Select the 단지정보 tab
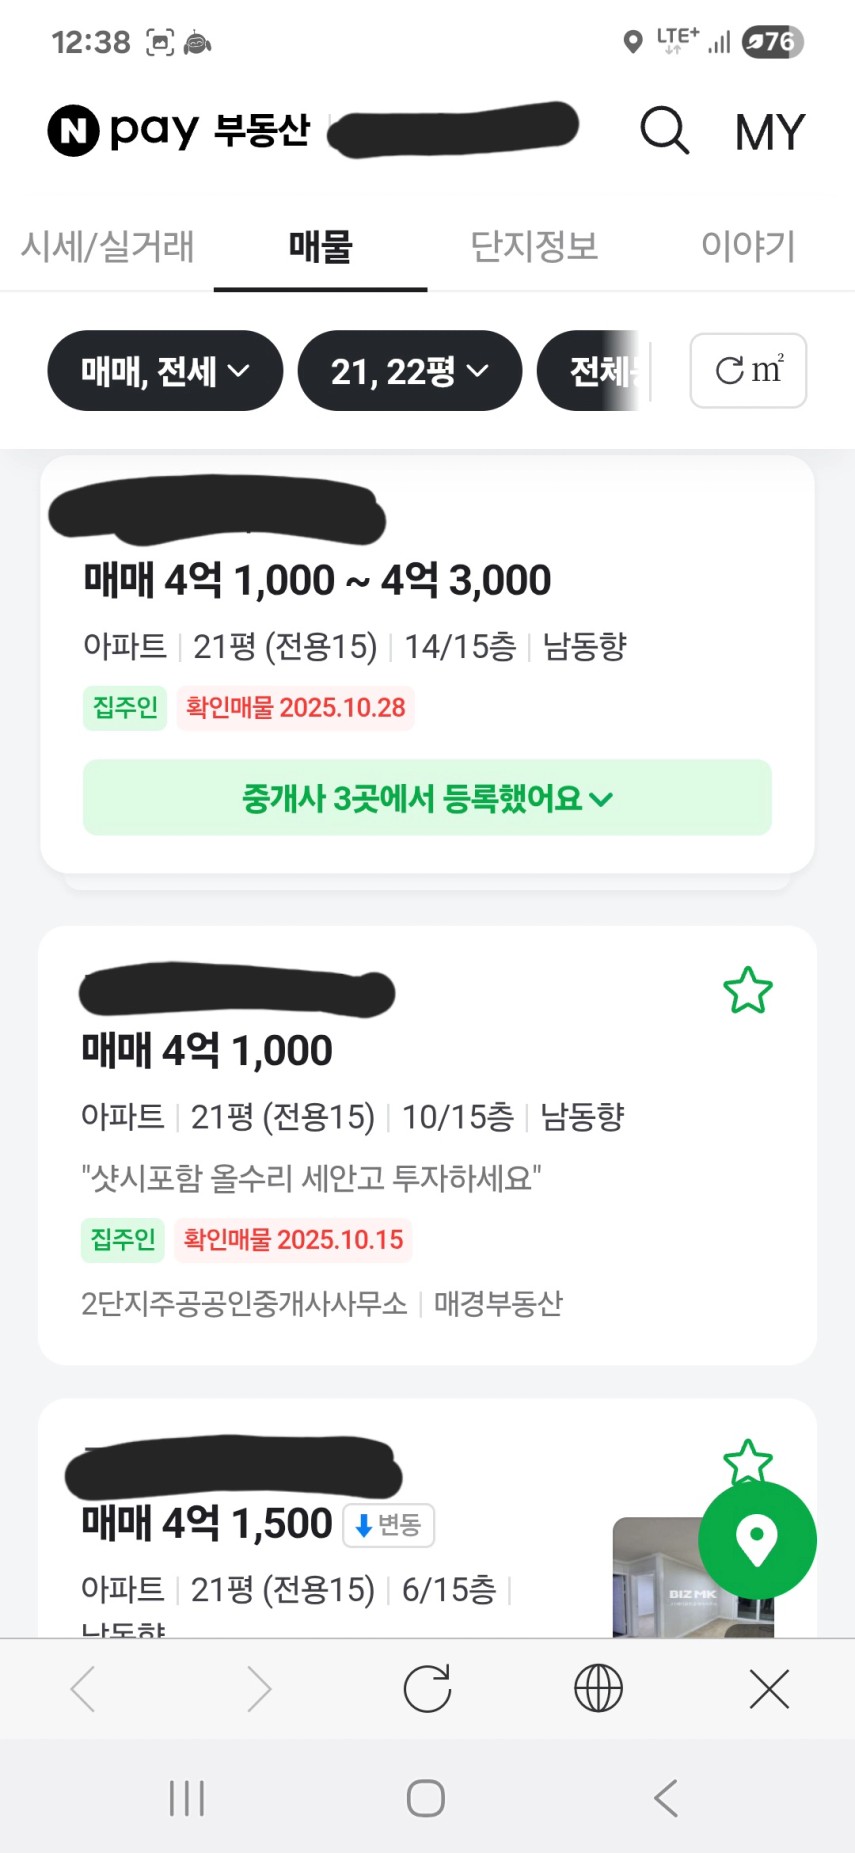The image size is (855, 1853). [534, 246]
